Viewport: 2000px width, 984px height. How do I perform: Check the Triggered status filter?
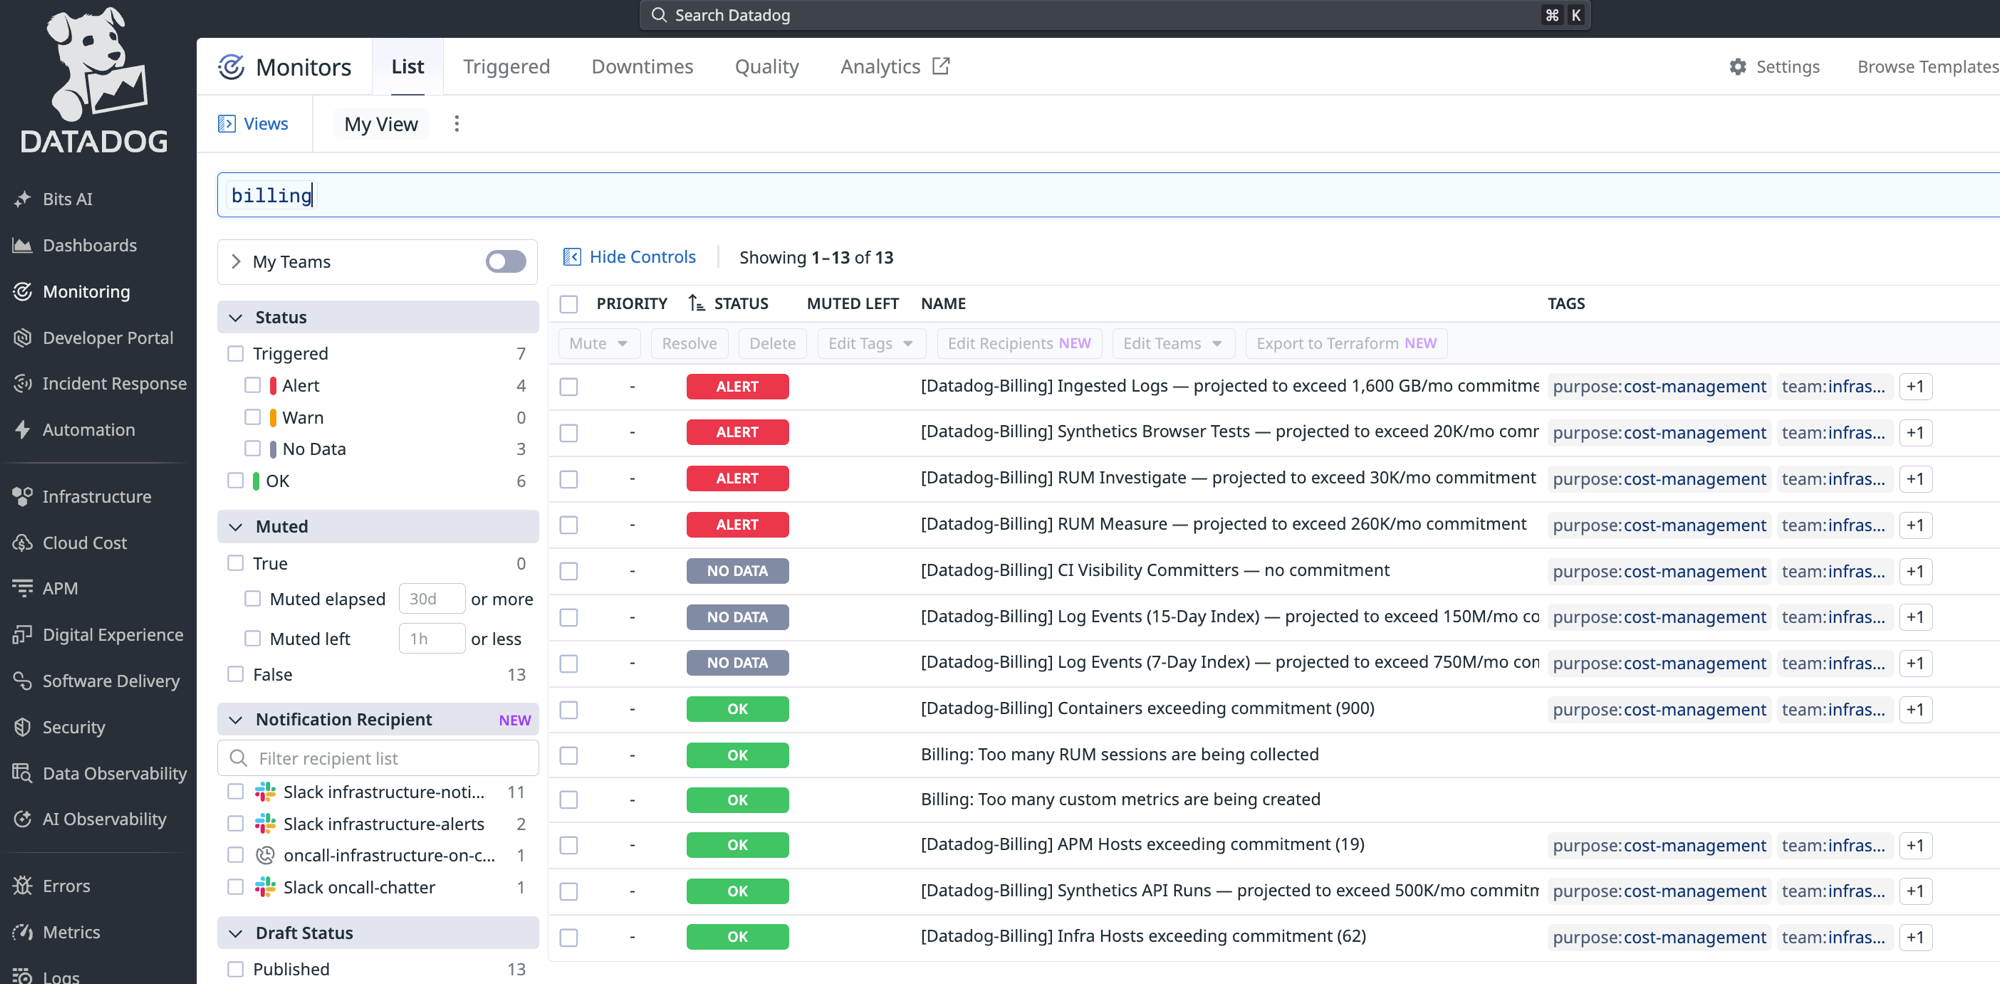coord(236,353)
